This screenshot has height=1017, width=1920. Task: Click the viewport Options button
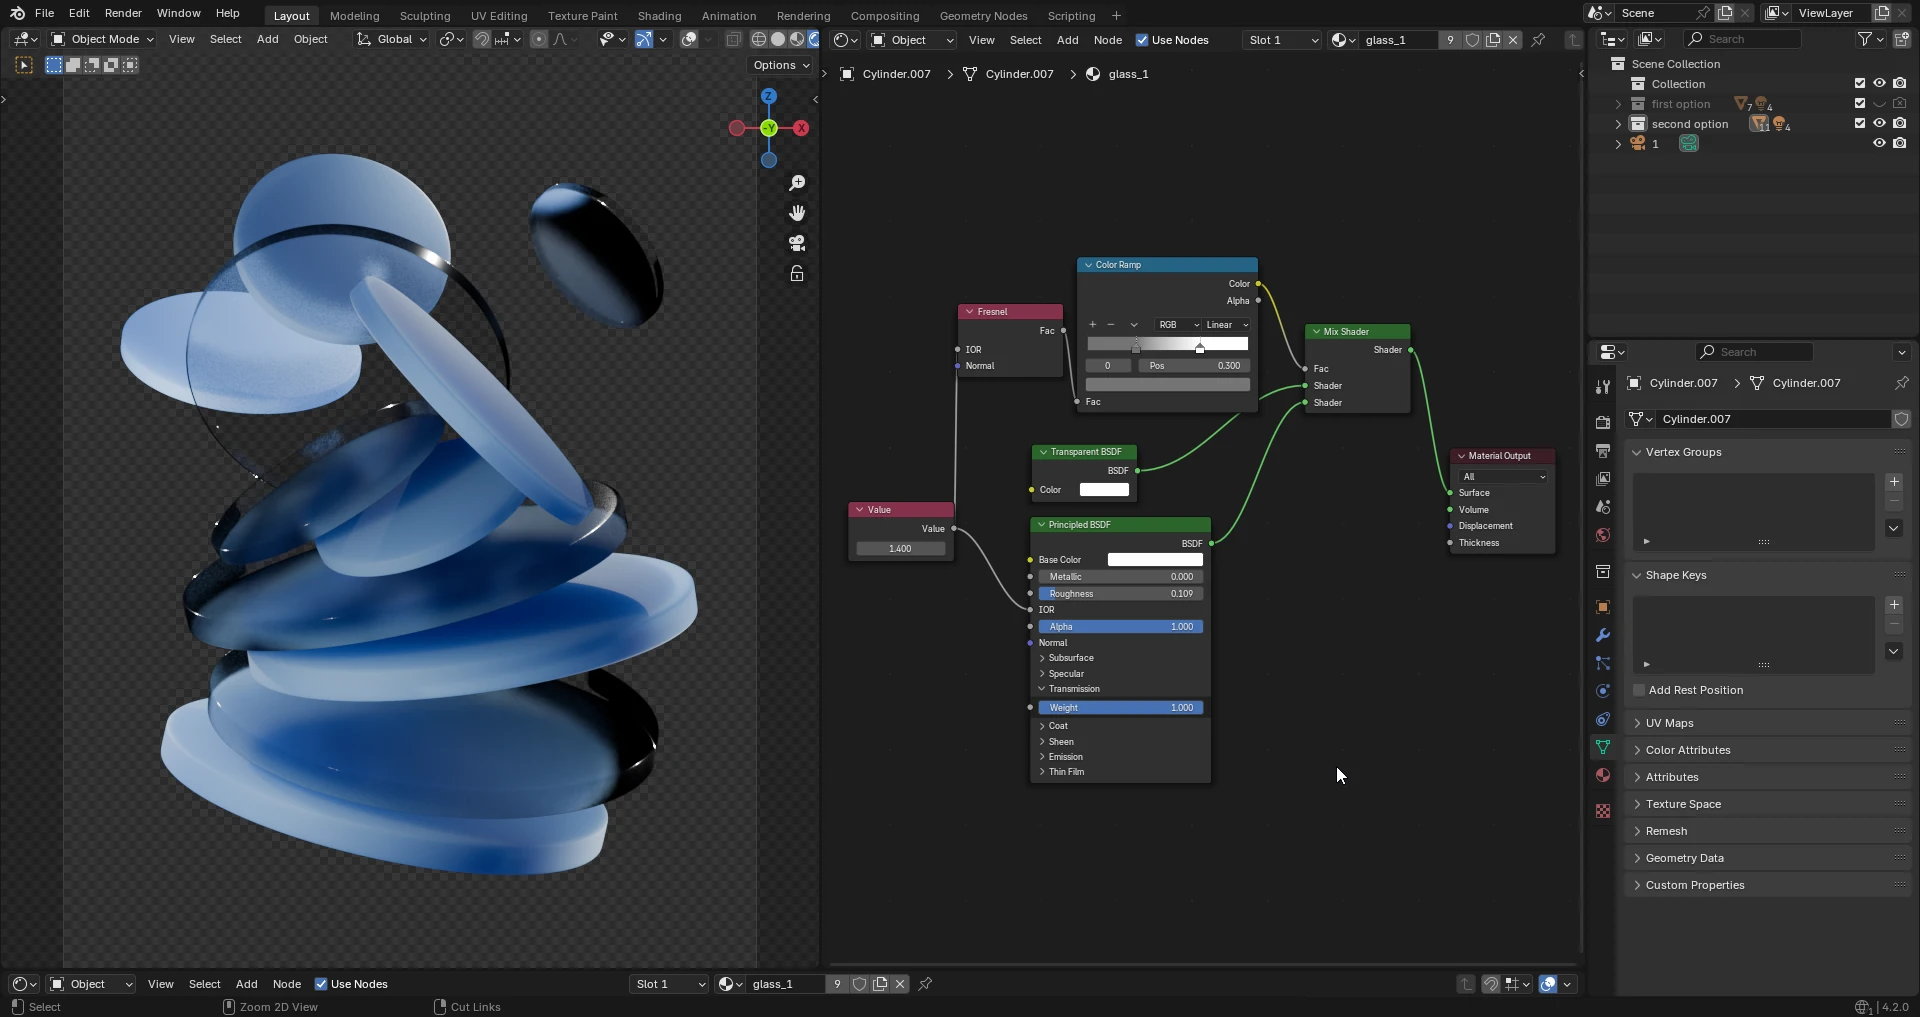(x=781, y=65)
